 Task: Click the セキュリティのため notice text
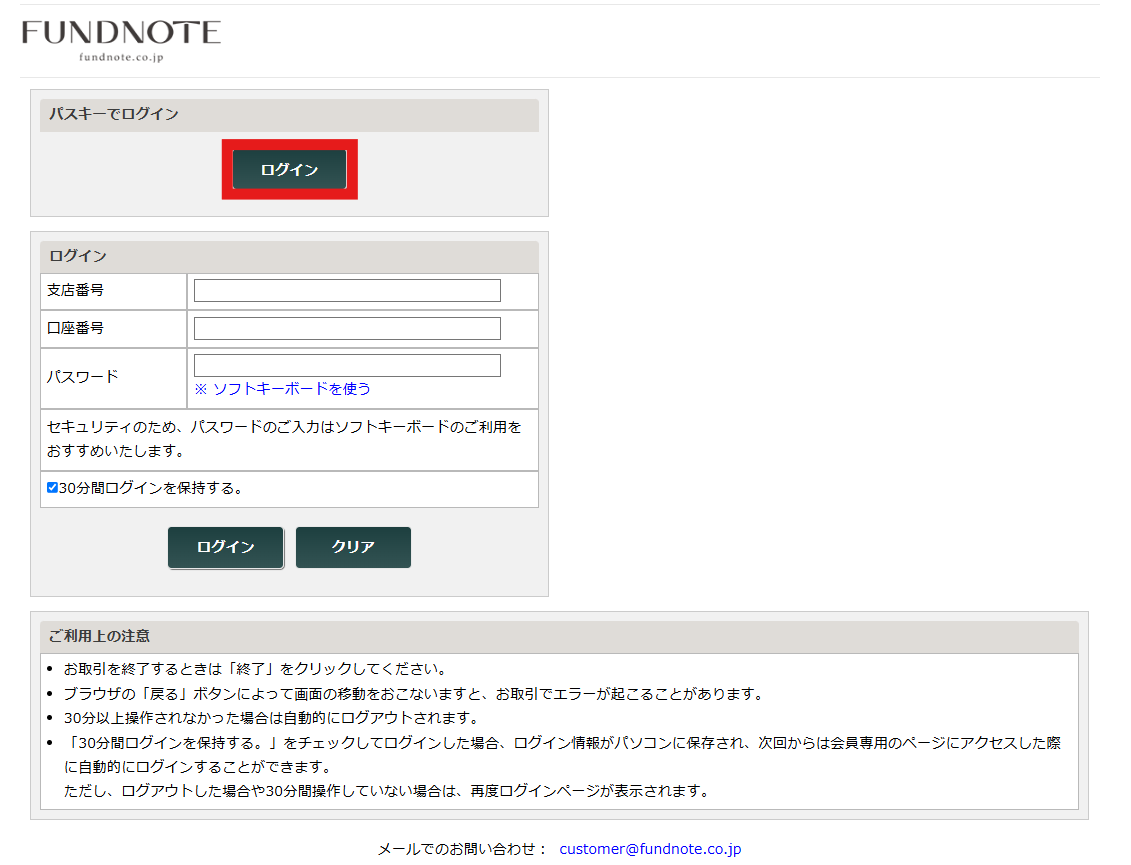tap(284, 439)
